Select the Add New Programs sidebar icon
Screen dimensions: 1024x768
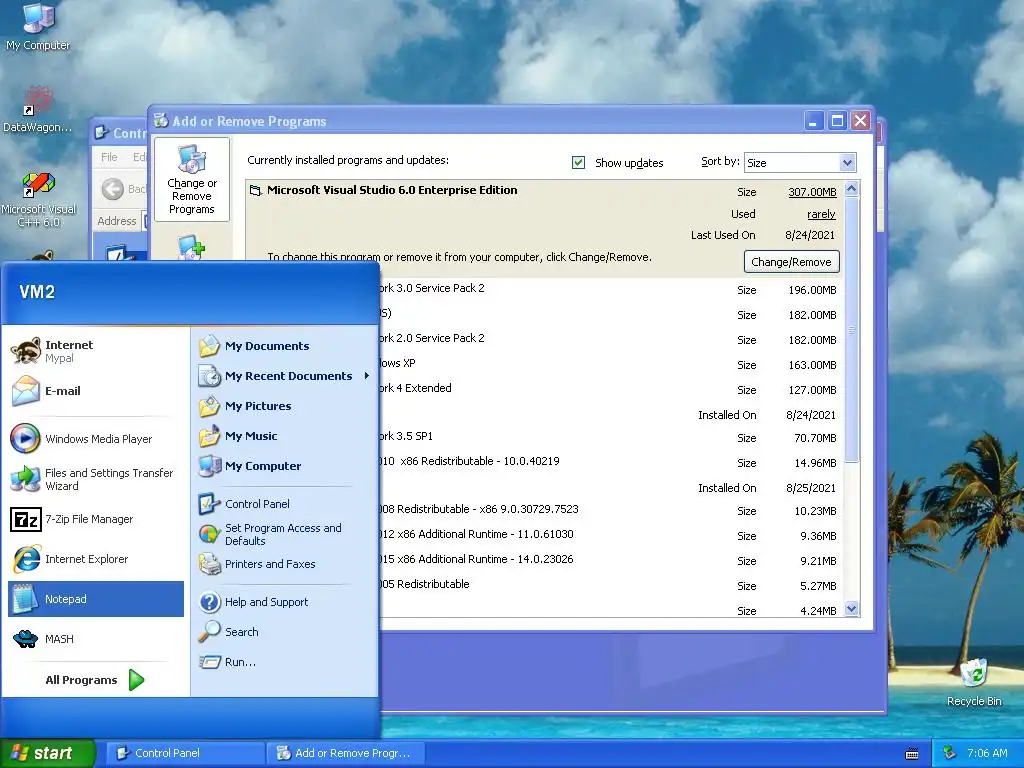coord(191,248)
